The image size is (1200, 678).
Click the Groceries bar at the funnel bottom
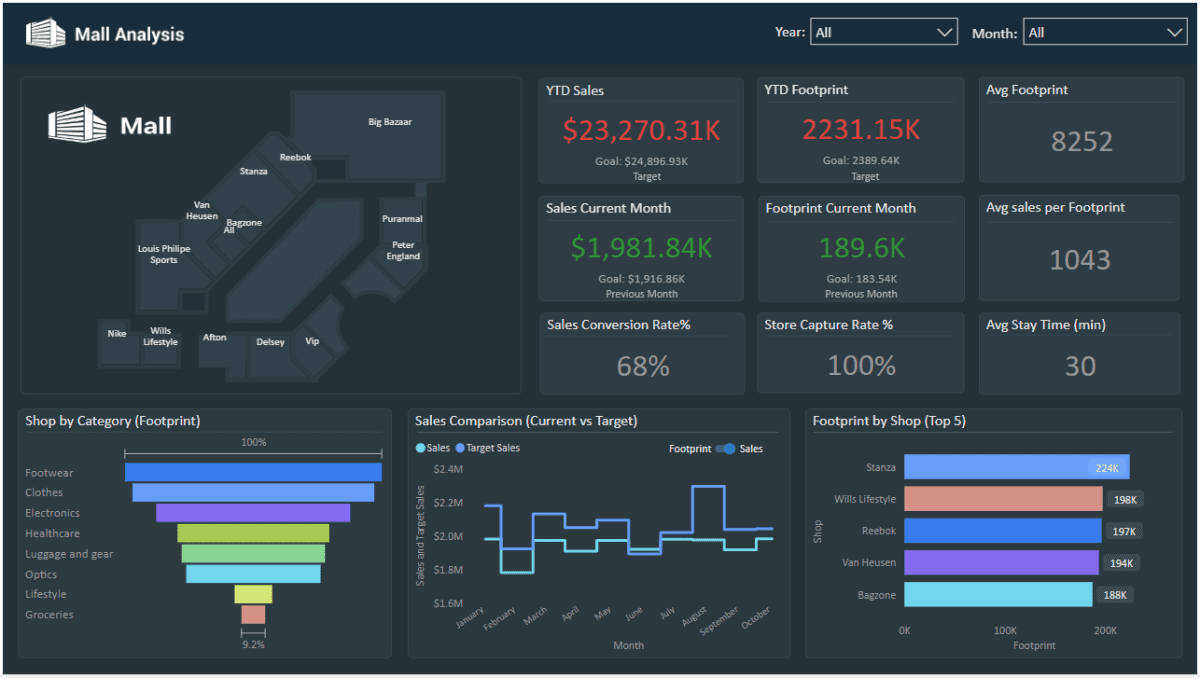point(252,615)
